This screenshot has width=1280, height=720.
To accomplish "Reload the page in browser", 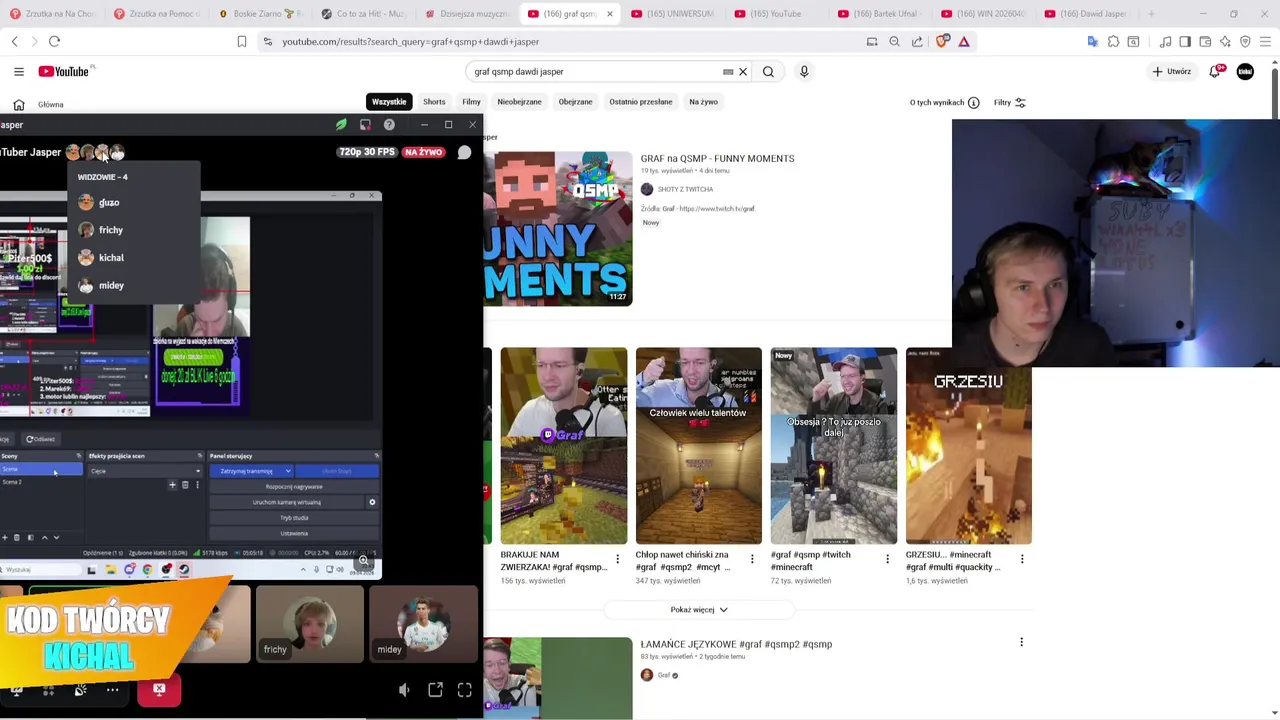I will (x=55, y=41).
